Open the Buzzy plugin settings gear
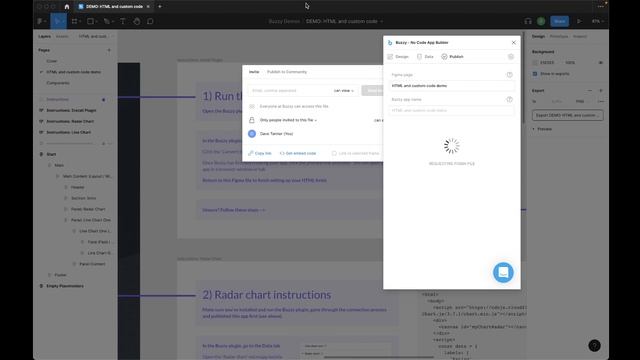640x360 pixels. pyautogui.click(x=511, y=57)
